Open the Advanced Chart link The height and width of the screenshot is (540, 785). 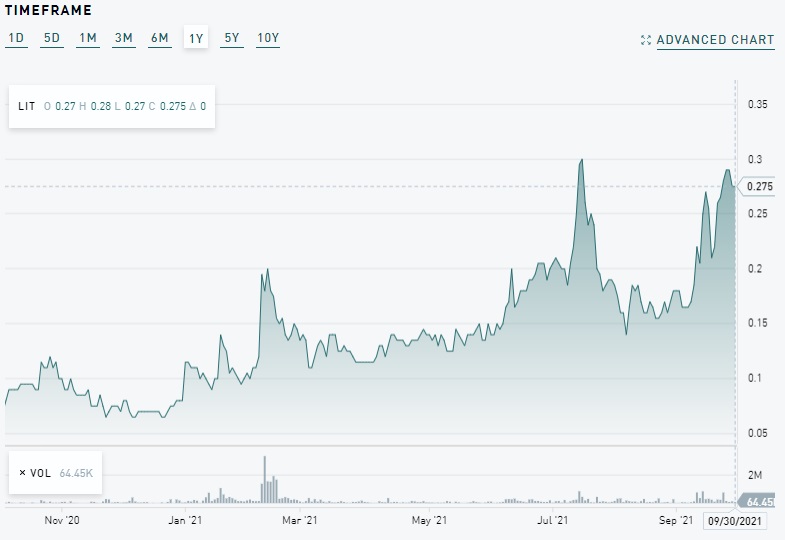pyautogui.click(x=715, y=40)
